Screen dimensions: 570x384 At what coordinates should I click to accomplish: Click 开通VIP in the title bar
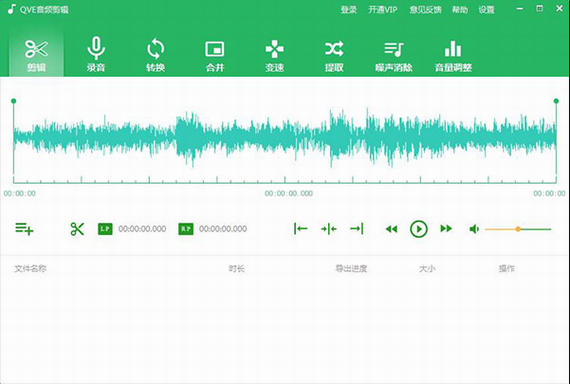click(383, 10)
